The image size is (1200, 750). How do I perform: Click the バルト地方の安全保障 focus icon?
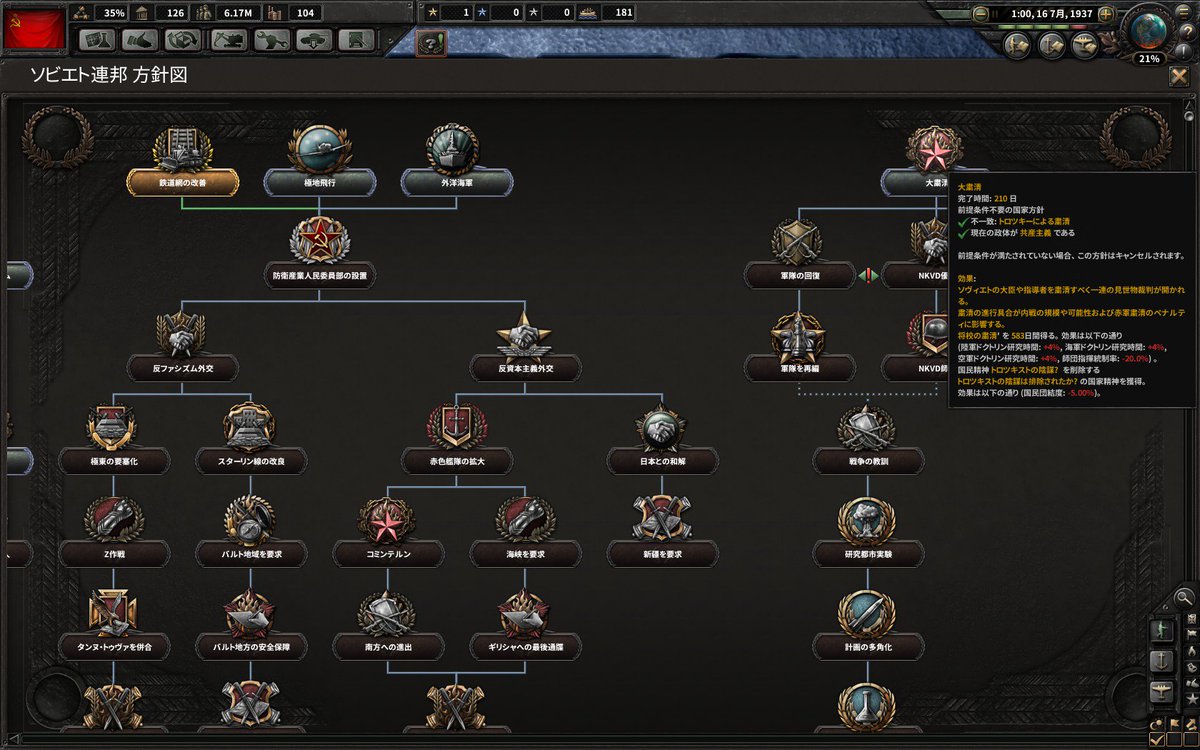tap(251, 612)
